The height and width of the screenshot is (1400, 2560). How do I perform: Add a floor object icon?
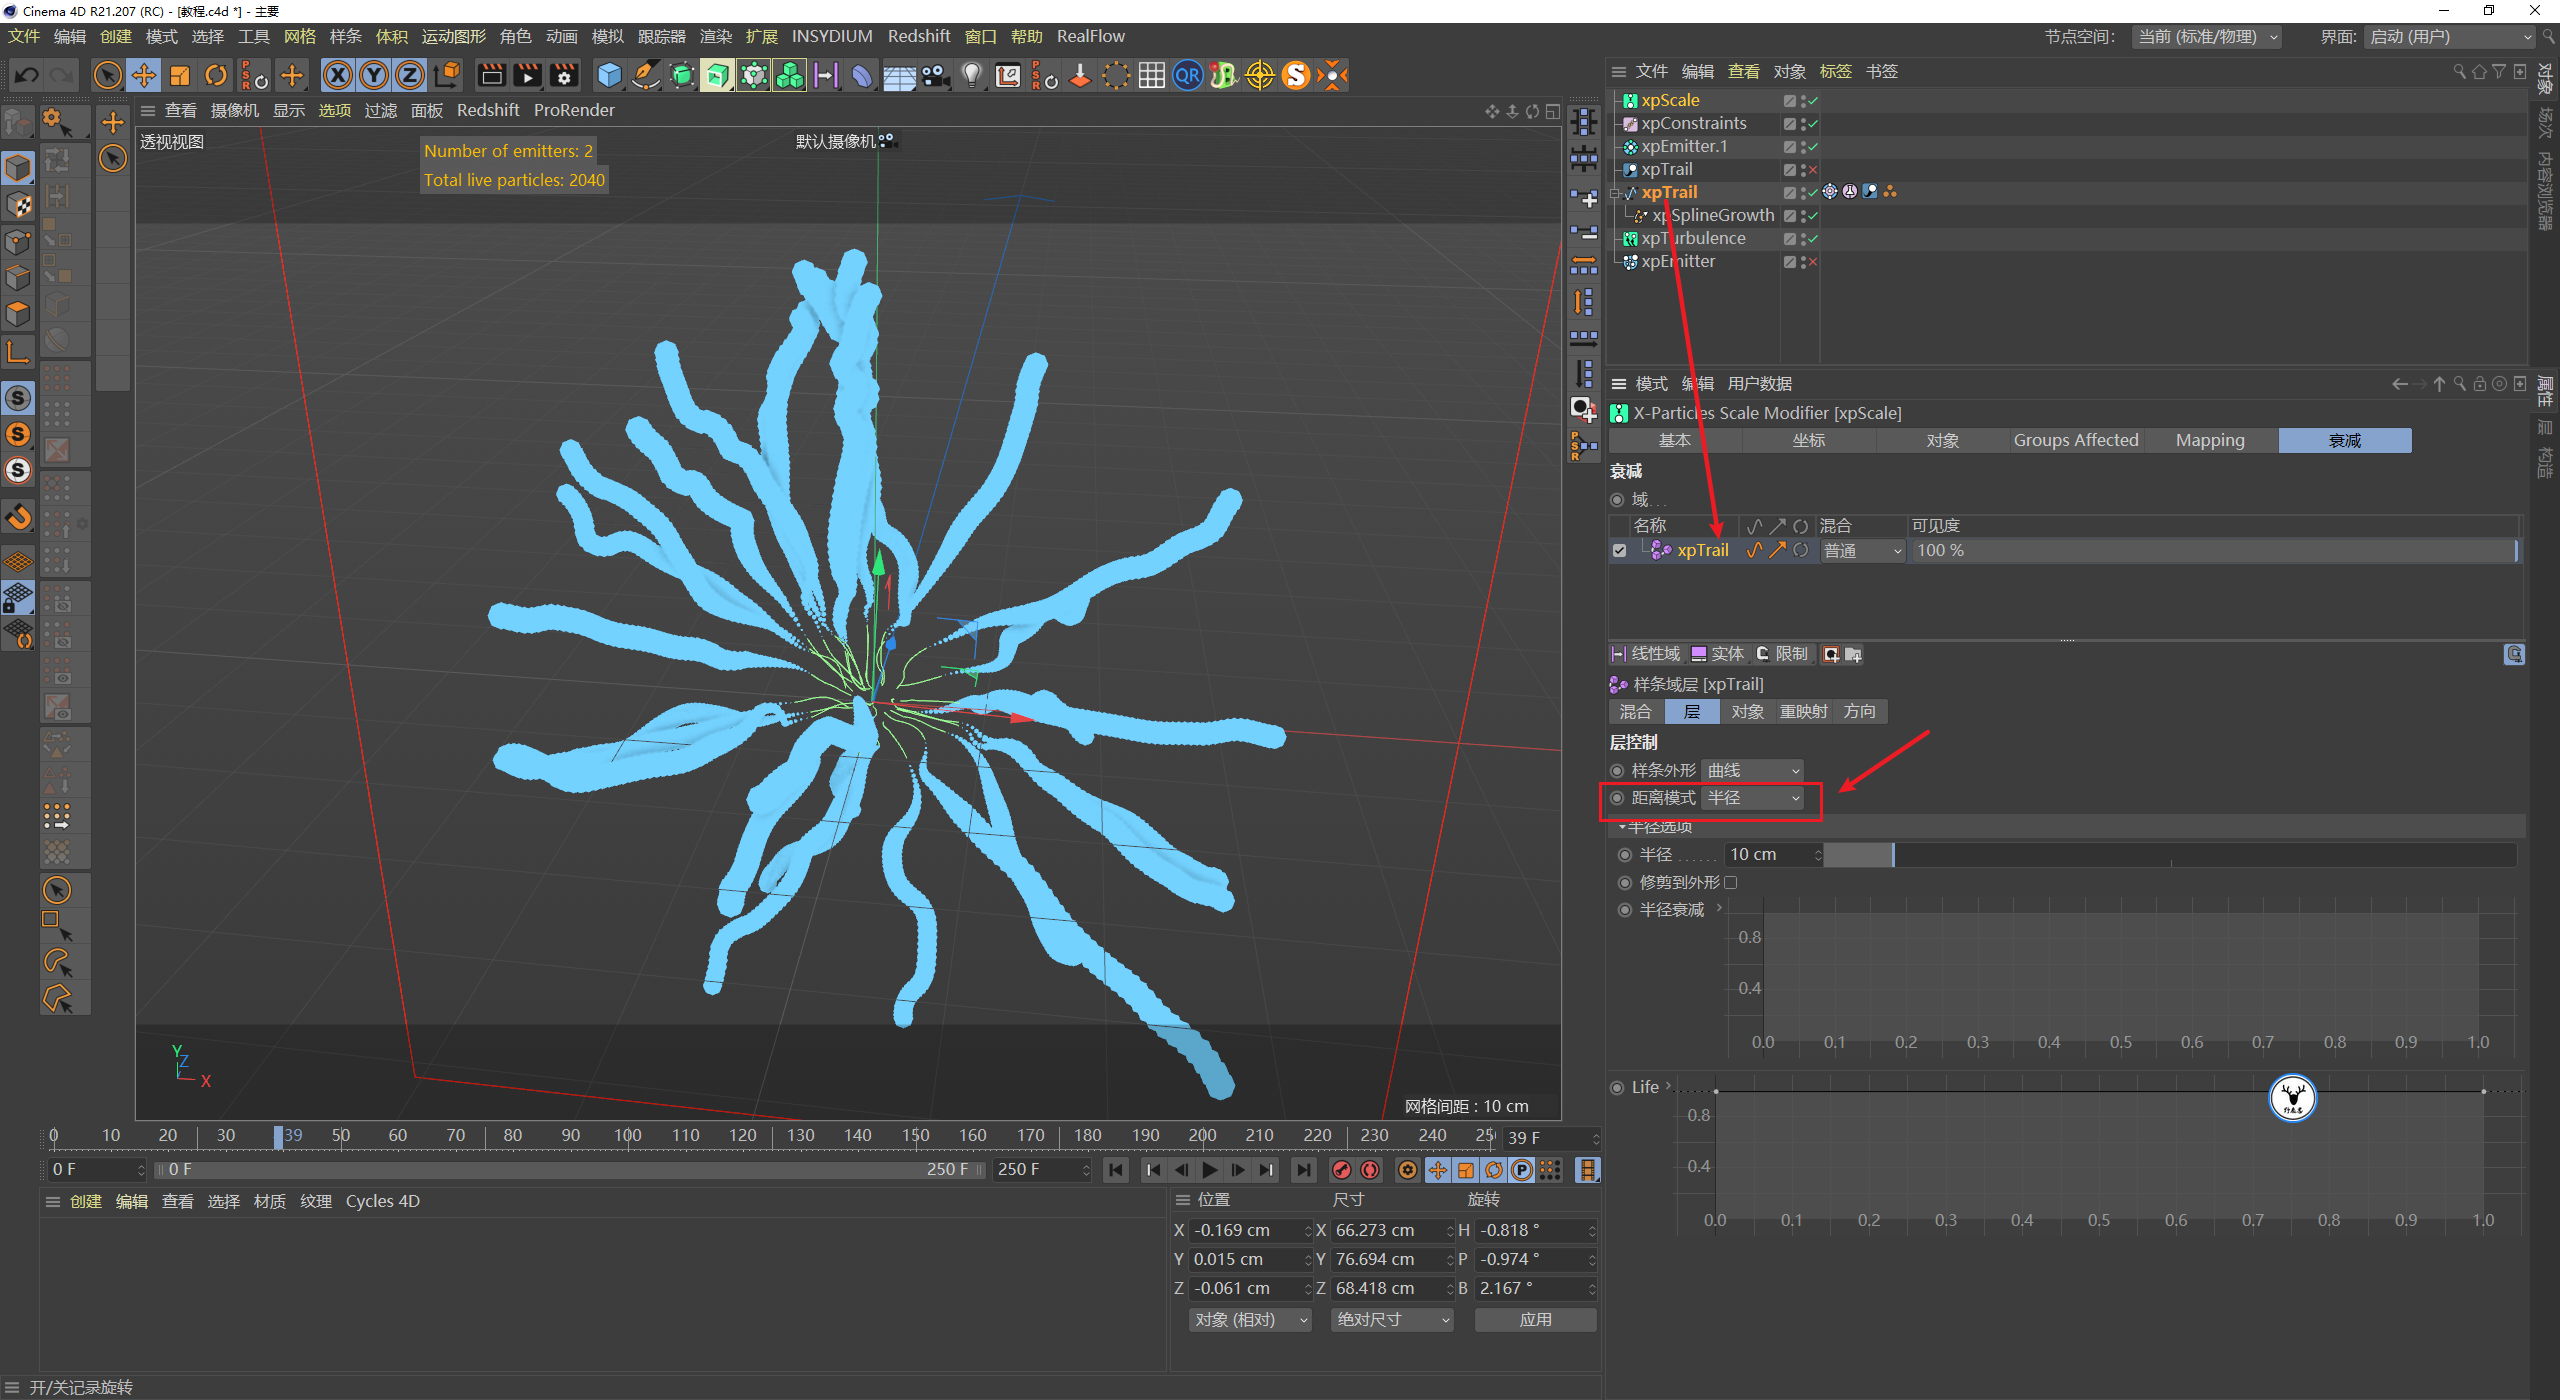click(x=899, y=75)
